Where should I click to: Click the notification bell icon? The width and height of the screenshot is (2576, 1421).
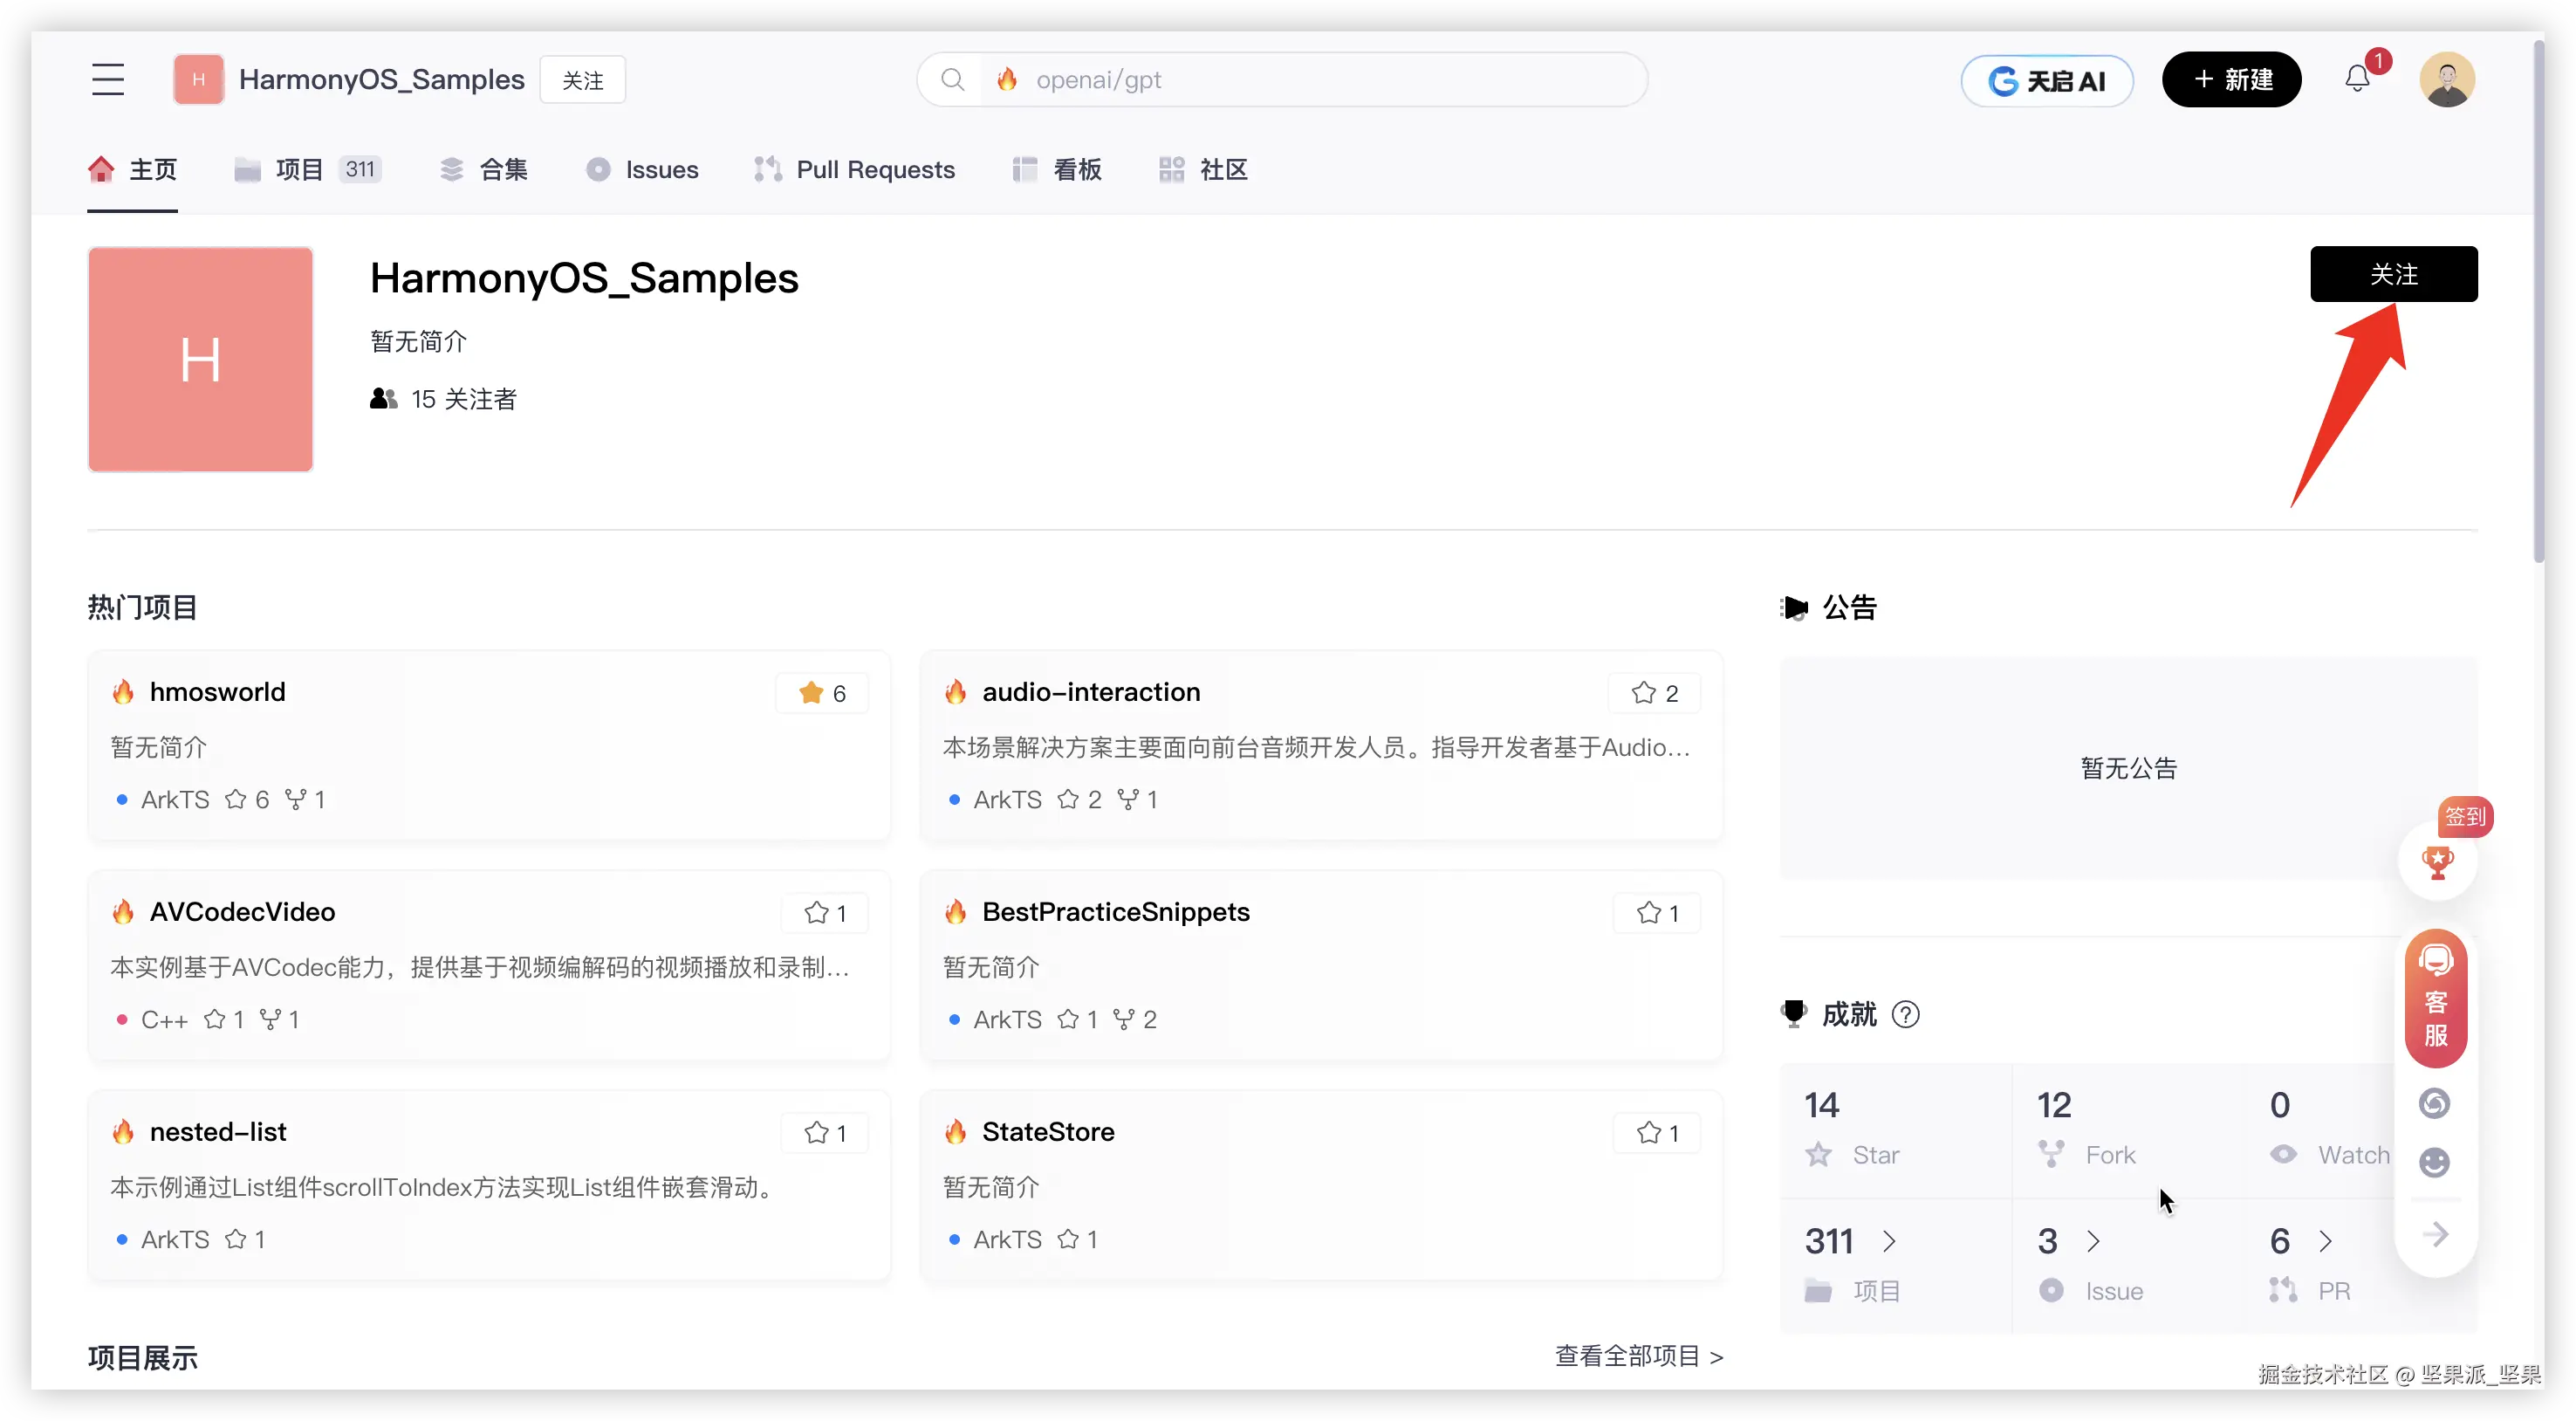click(2357, 79)
